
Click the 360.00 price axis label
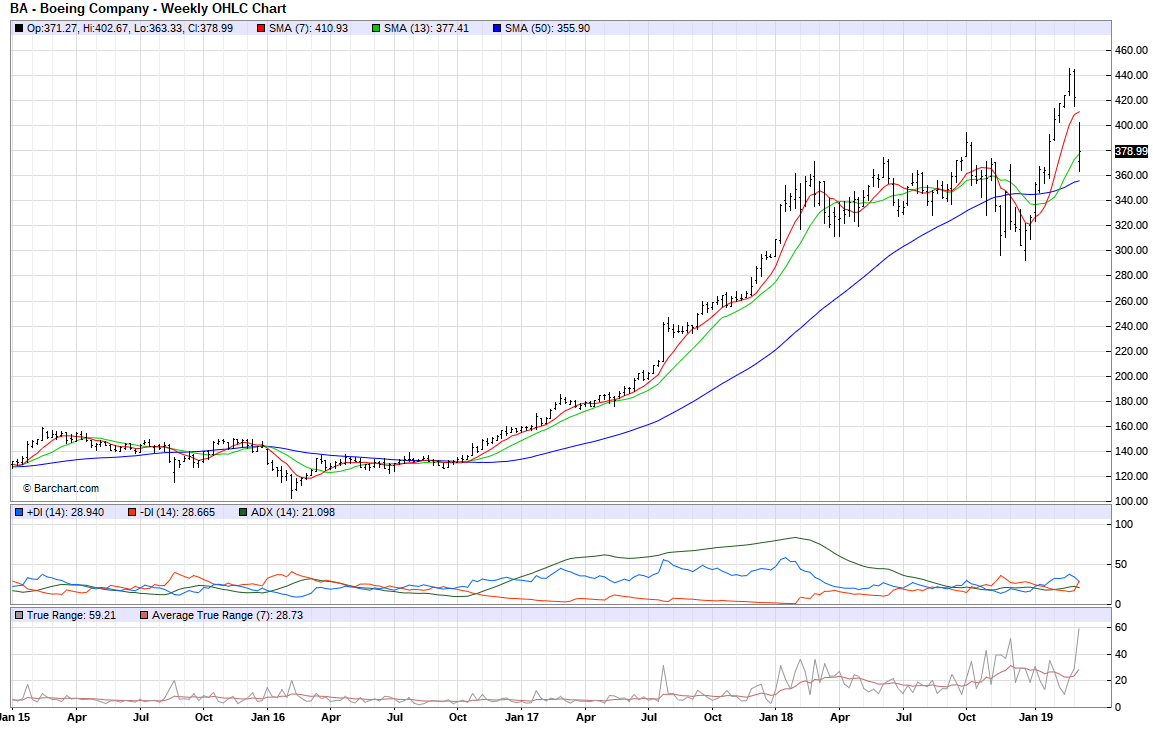pos(1131,176)
